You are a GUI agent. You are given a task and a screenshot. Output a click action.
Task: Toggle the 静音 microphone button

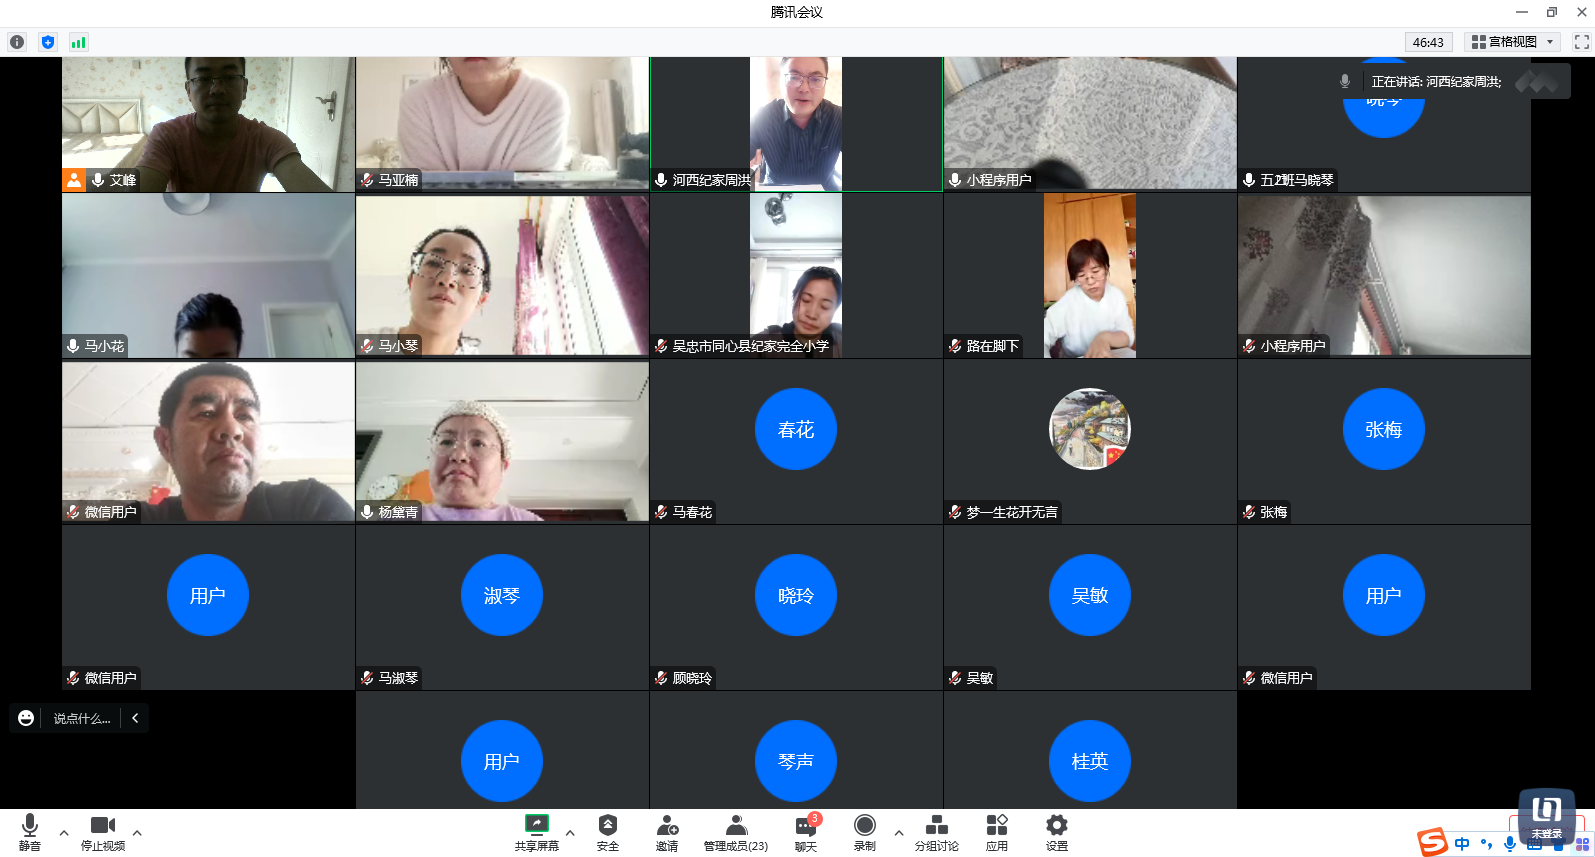point(30,832)
